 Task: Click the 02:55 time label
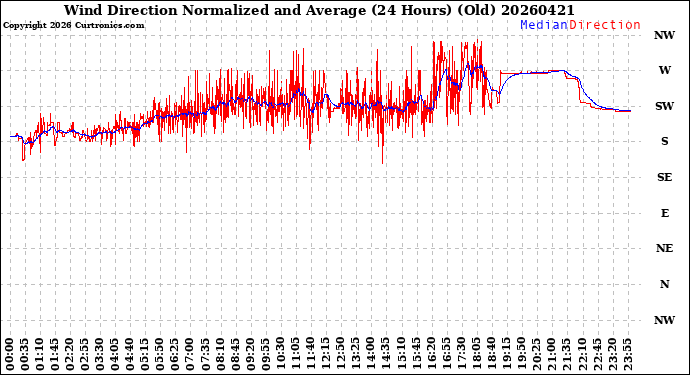(x=85, y=354)
